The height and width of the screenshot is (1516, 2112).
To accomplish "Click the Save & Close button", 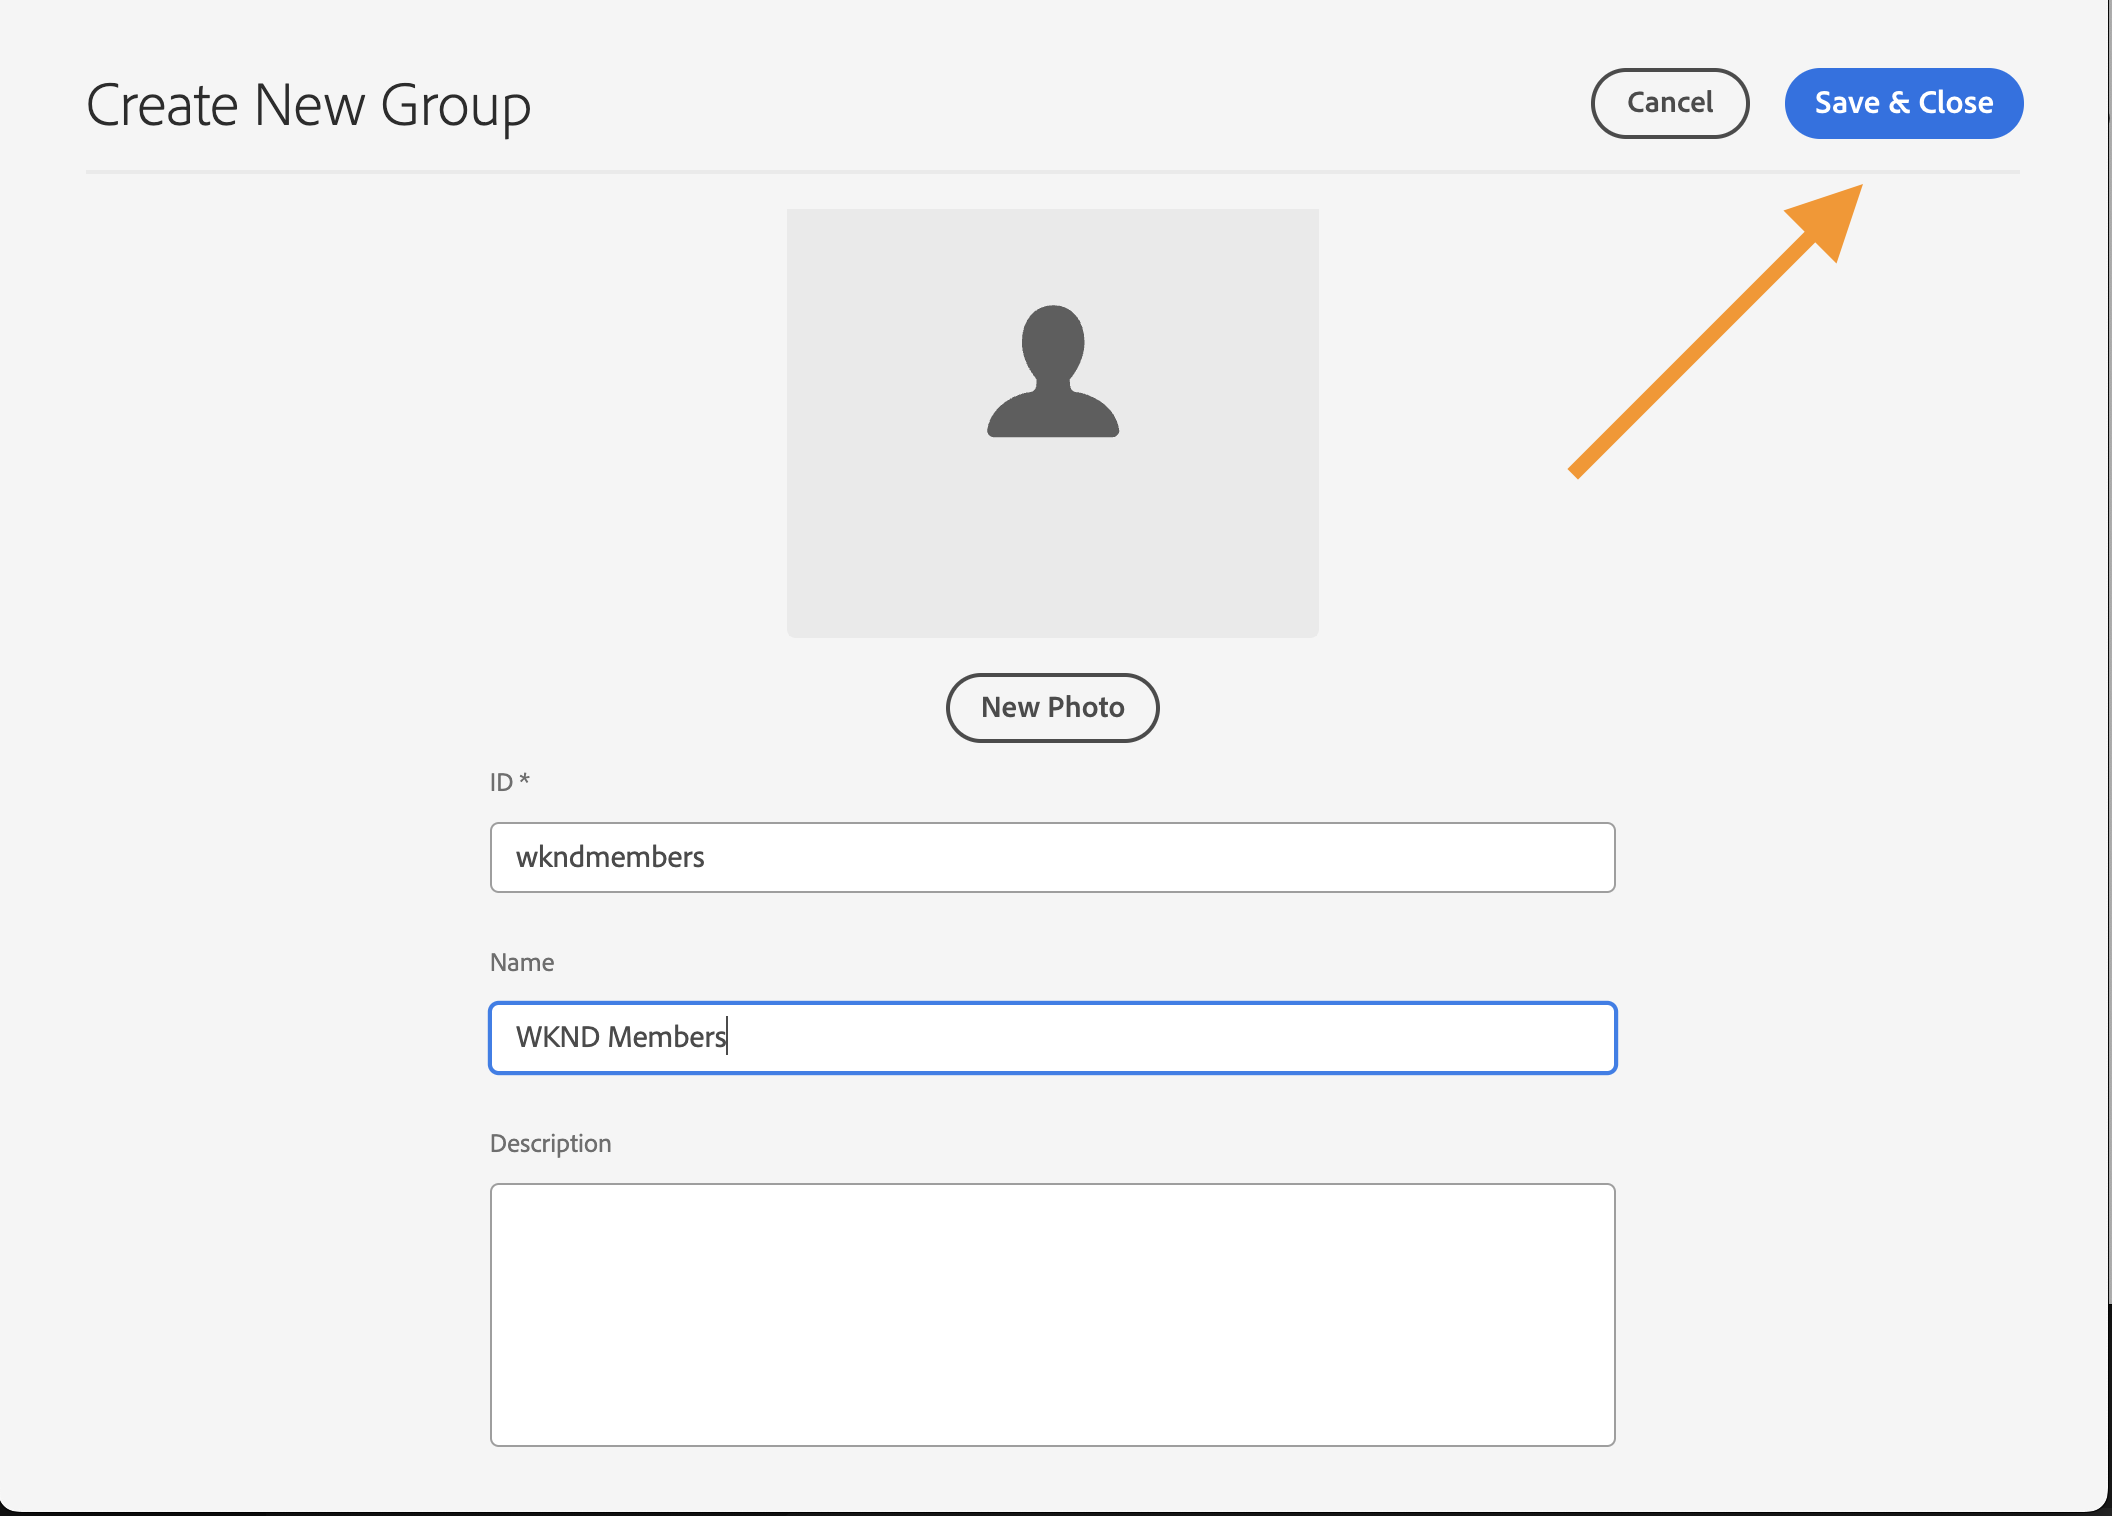I will pos(1903,103).
